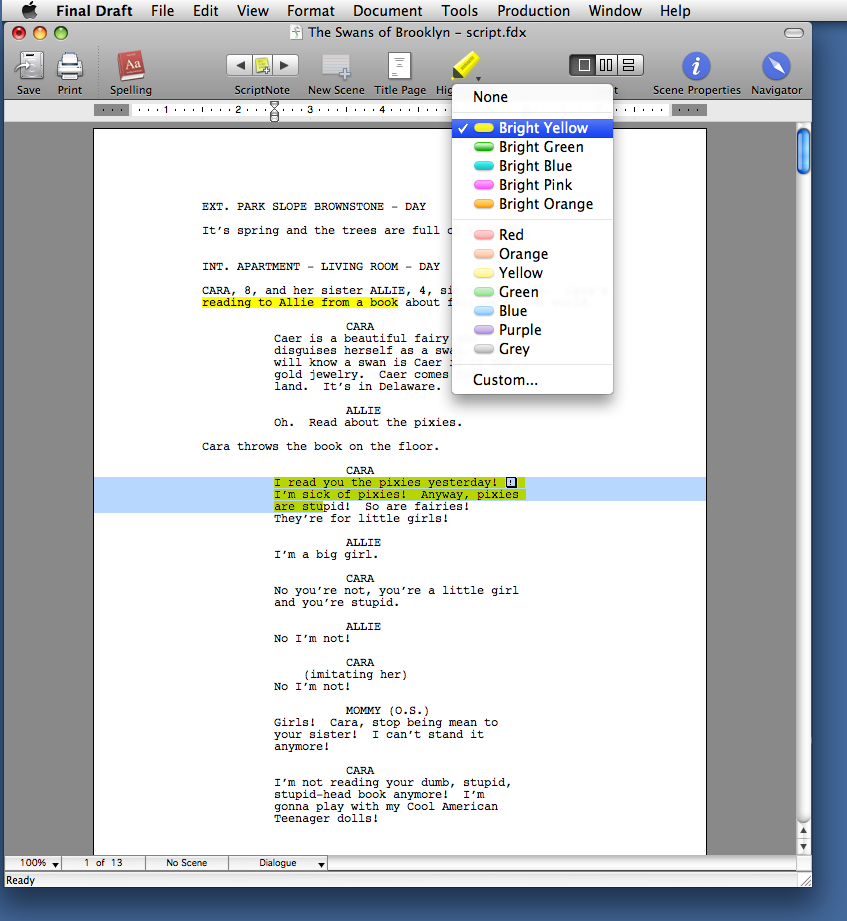The image size is (847, 921).
Task: Click the script document icon in title bar
Action: [297, 32]
